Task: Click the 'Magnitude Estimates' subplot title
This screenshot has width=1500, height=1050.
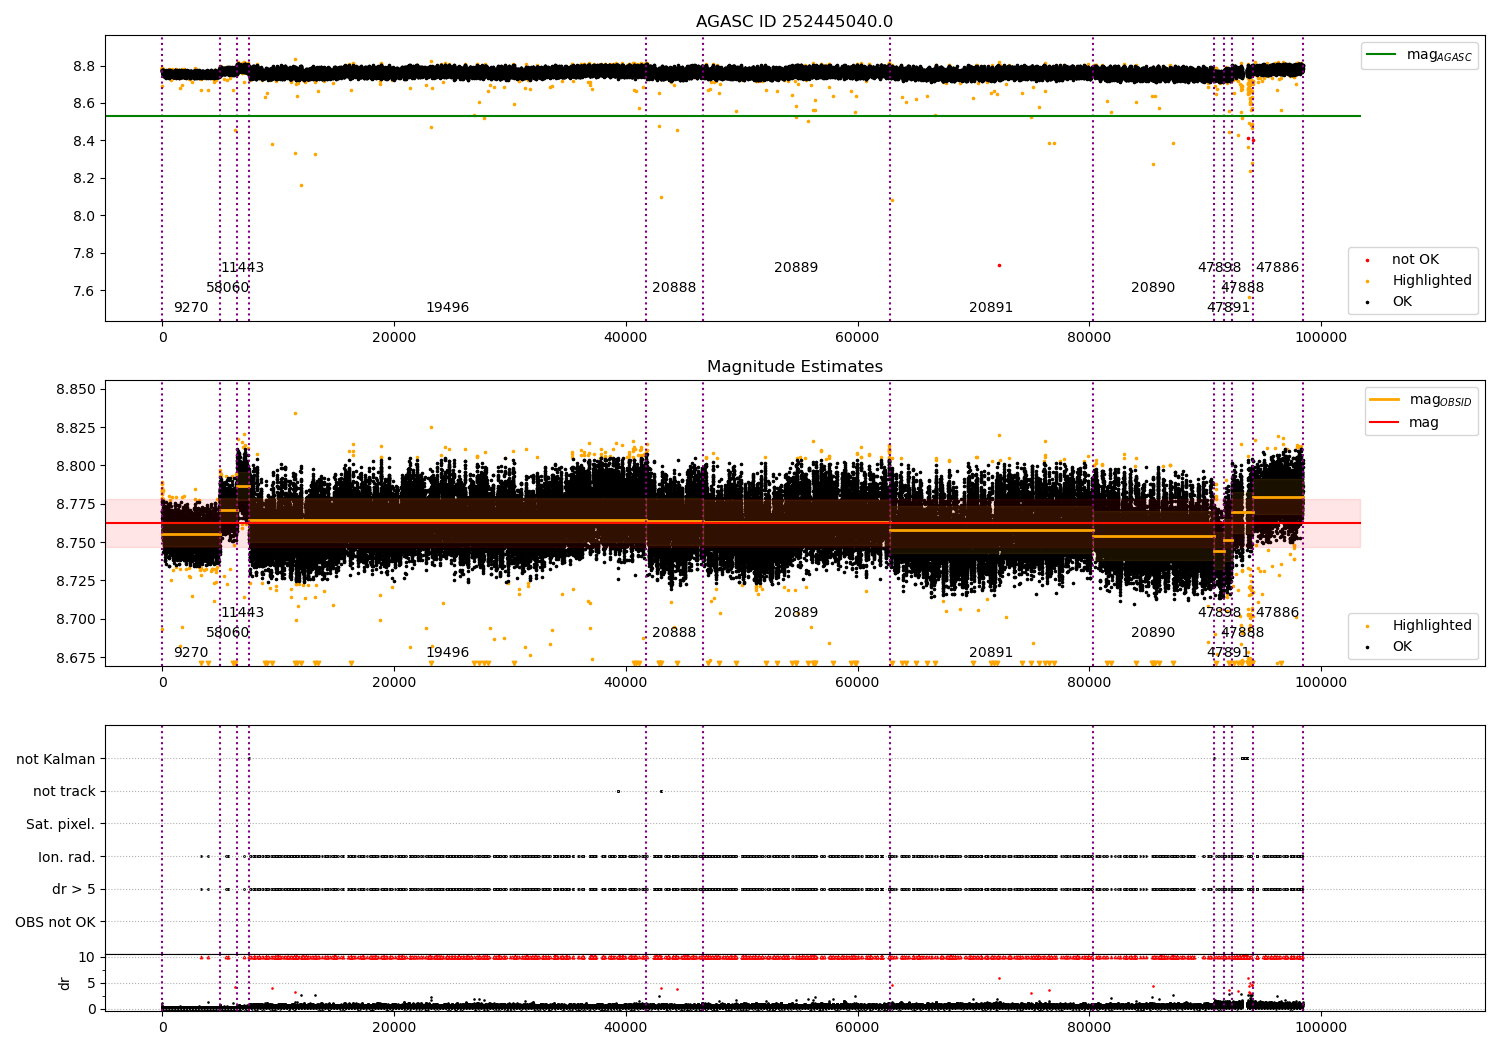Action: click(x=794, y=367)
